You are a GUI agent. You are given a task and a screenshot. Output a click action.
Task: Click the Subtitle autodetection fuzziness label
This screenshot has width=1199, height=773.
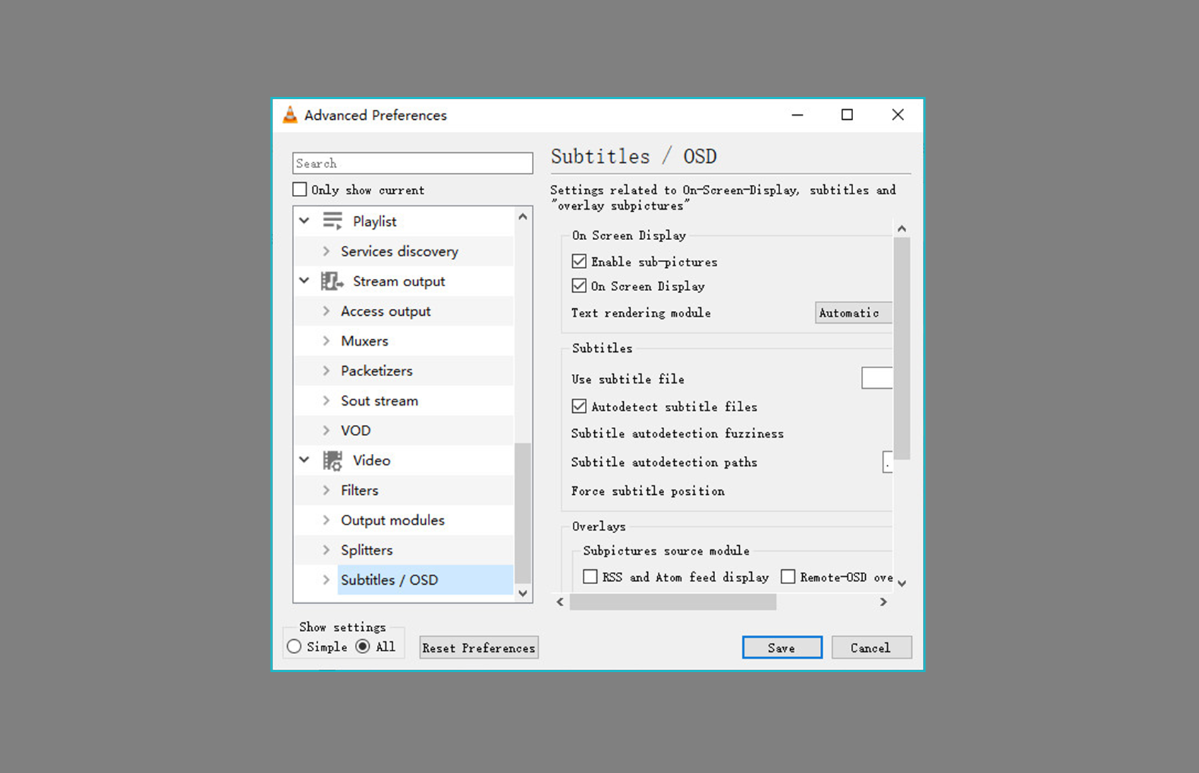(677, 434)
